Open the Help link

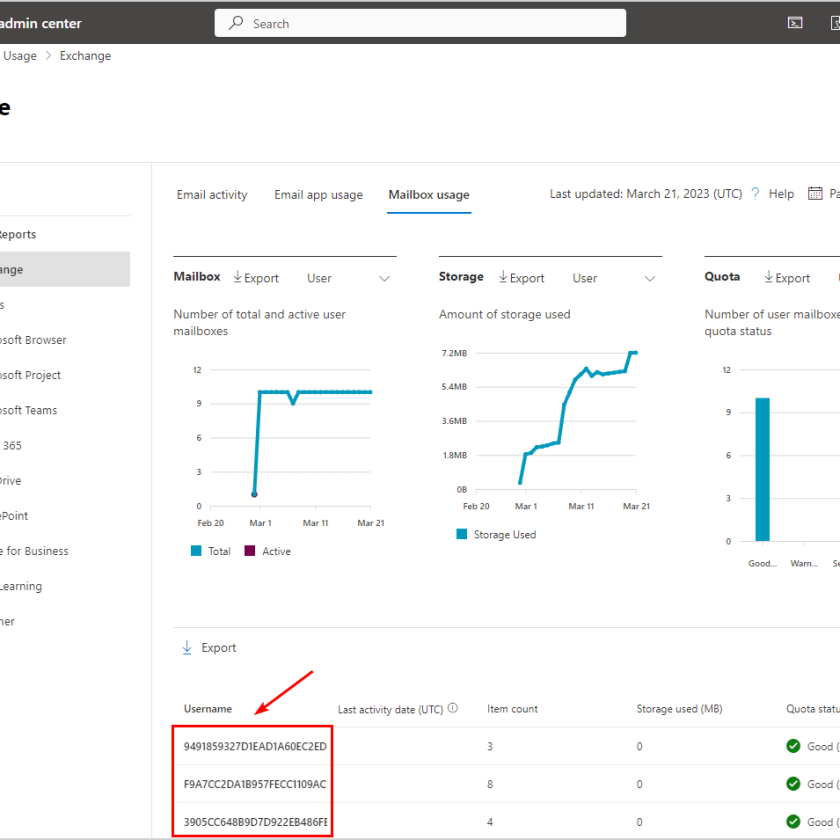click(781, 193)
